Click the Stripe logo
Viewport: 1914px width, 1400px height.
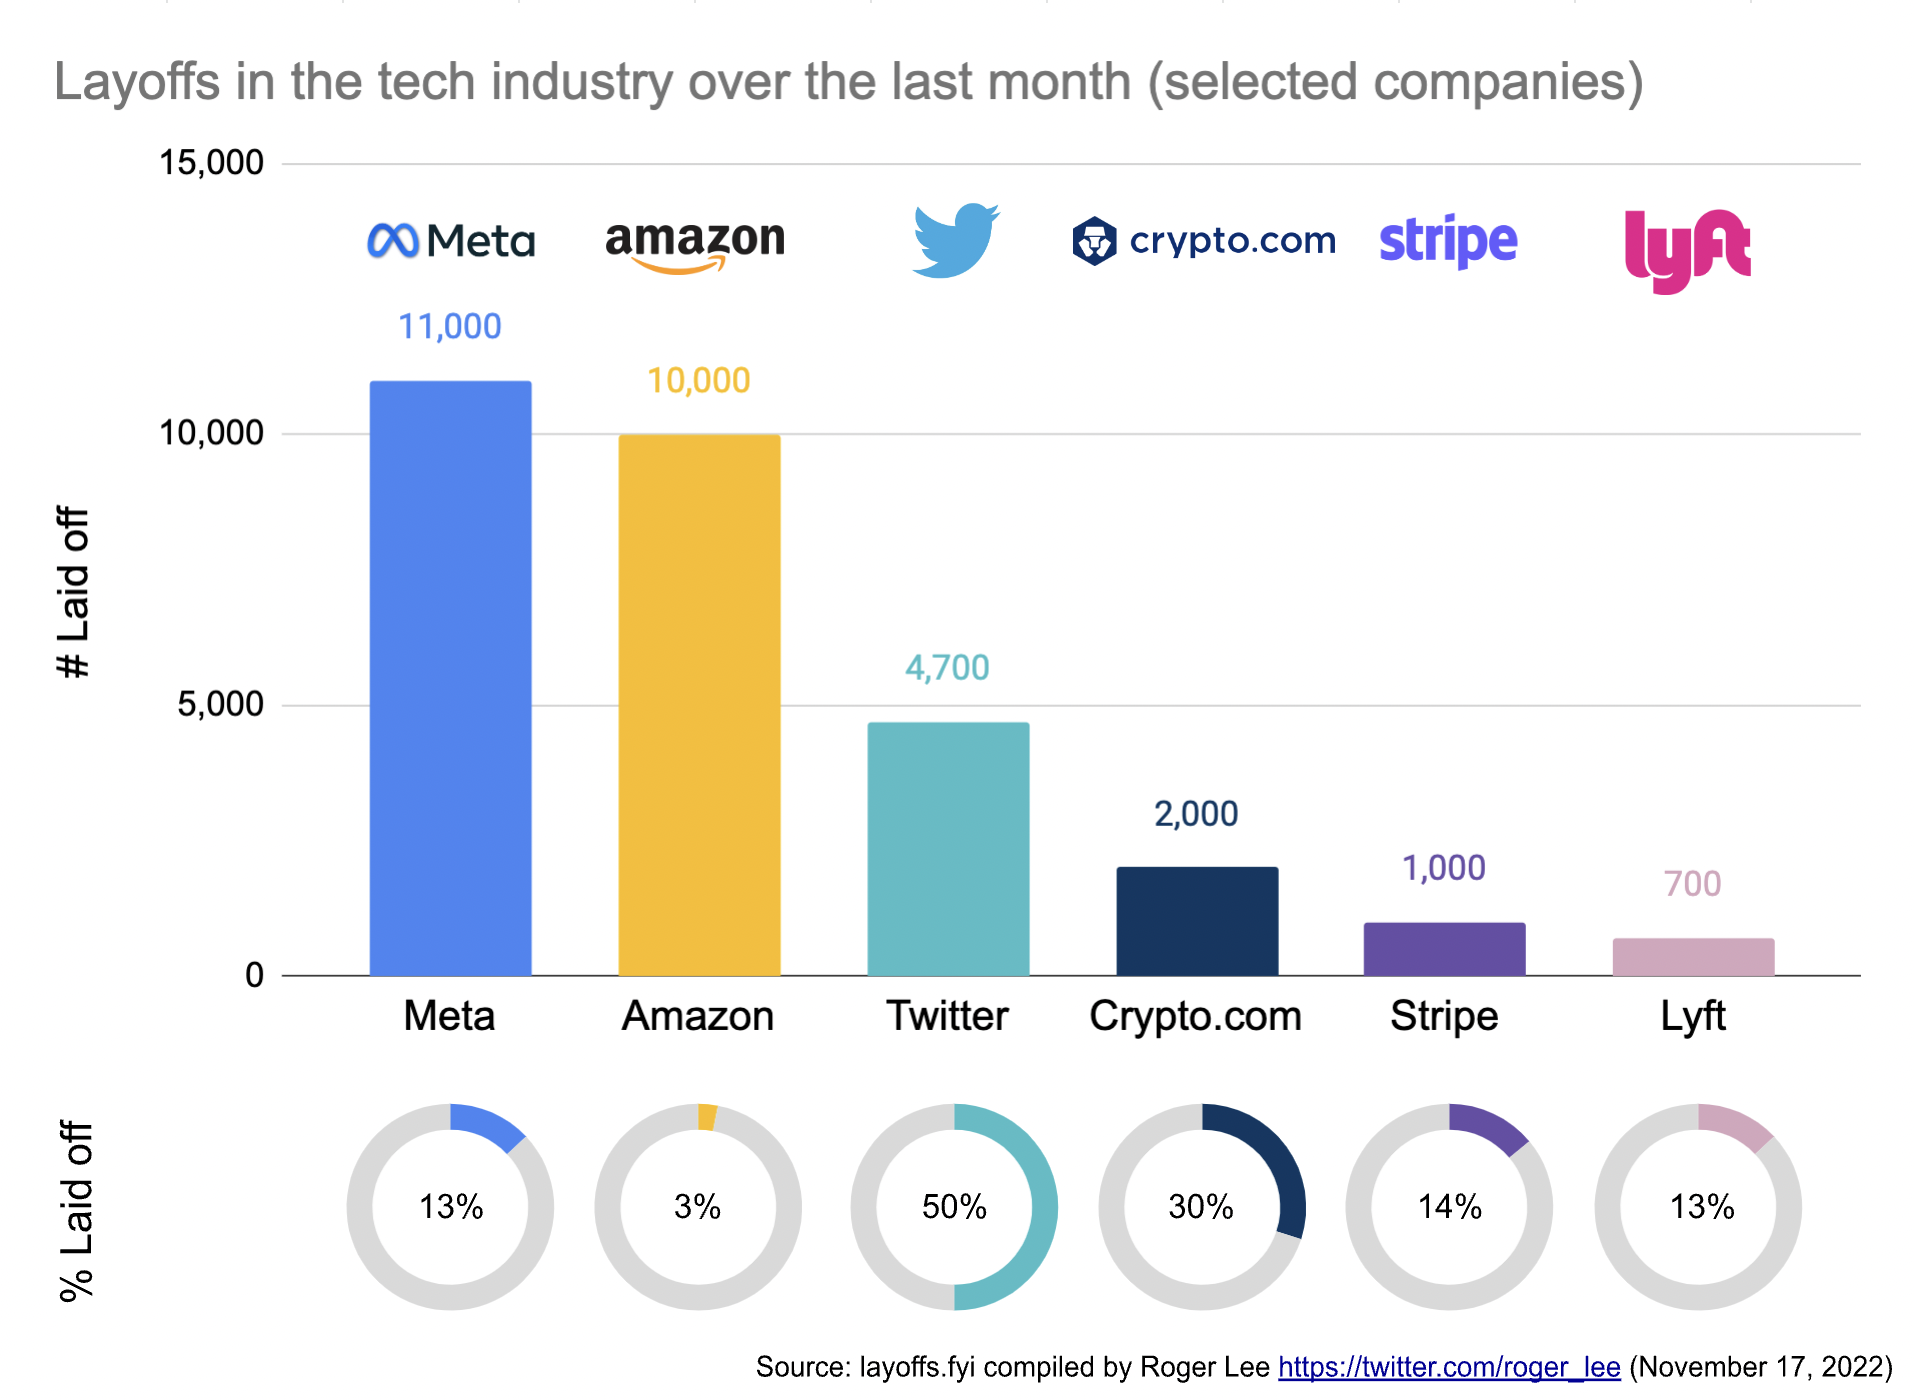[x=1448, y=241]
